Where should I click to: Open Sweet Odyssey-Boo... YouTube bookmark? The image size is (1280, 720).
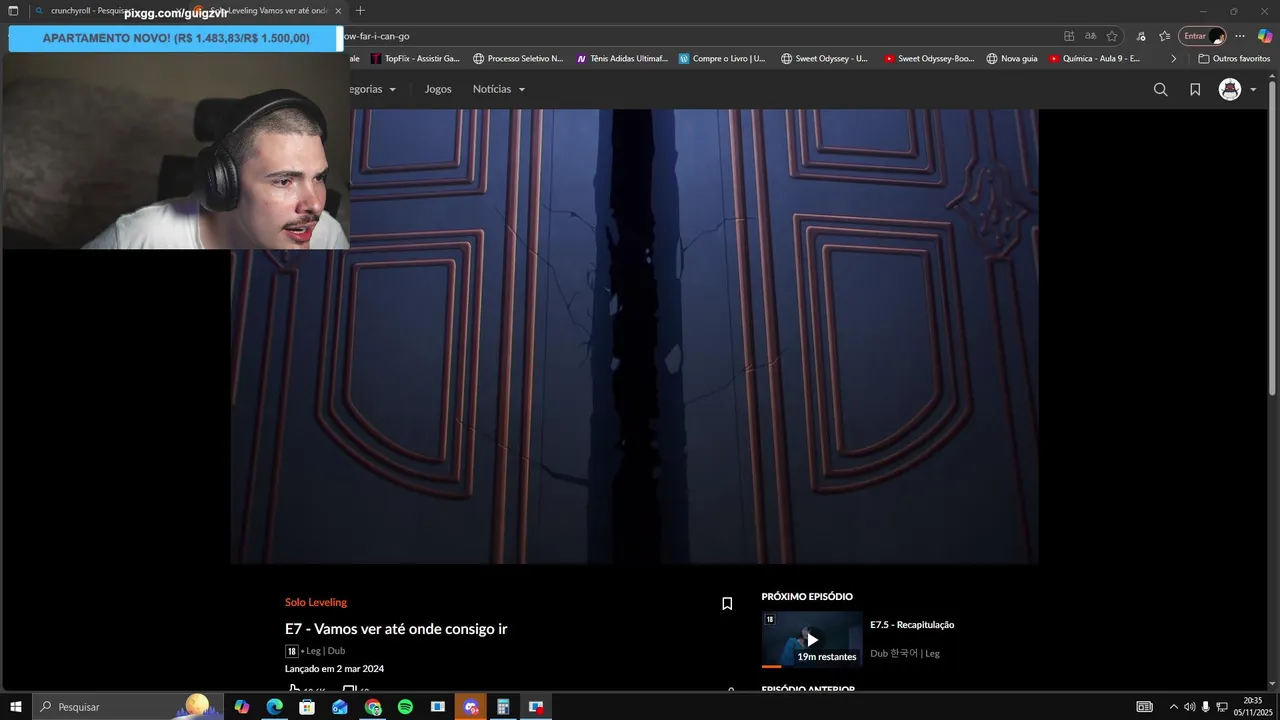point(929,59)
